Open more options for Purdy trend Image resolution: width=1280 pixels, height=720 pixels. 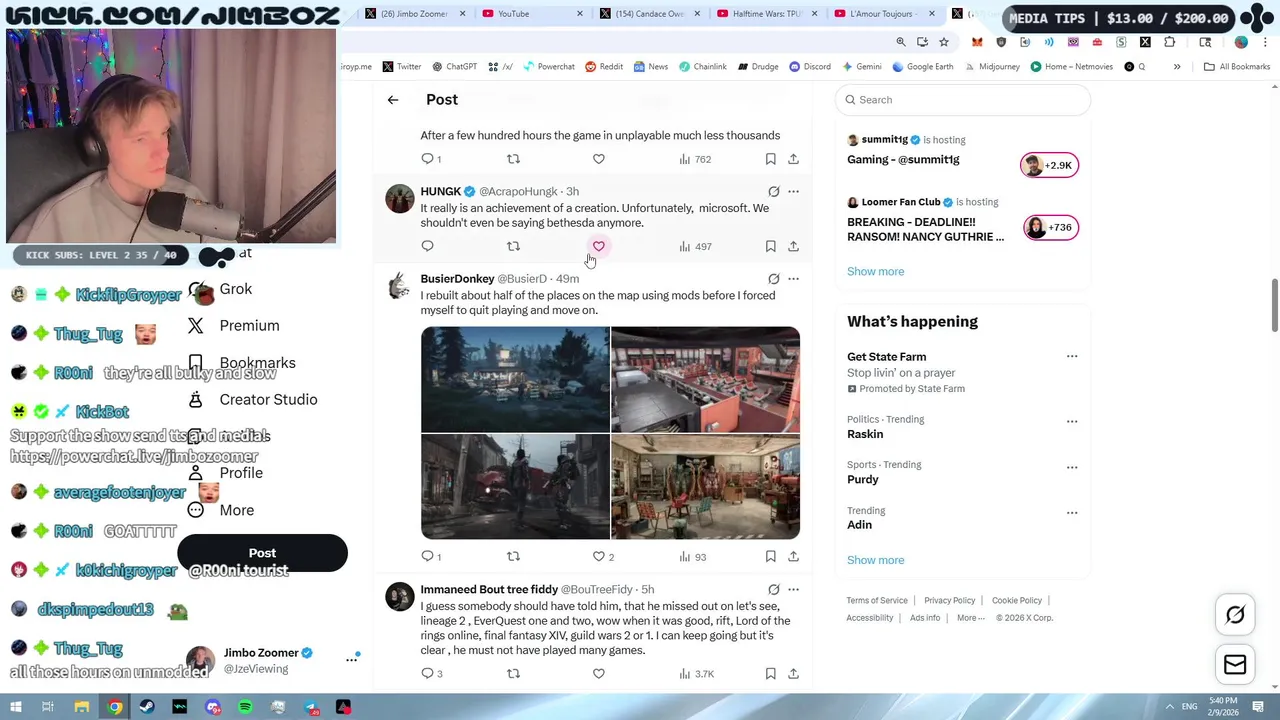1072,467
